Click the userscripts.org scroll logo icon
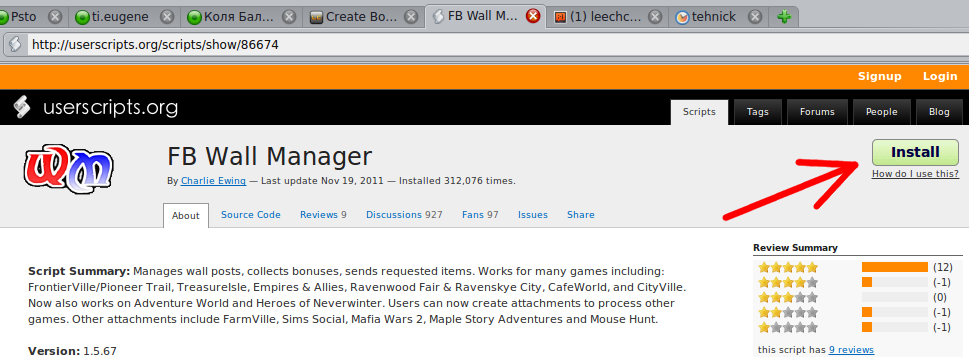The width and height of the screenshot is (969, 361). point(23,108)
